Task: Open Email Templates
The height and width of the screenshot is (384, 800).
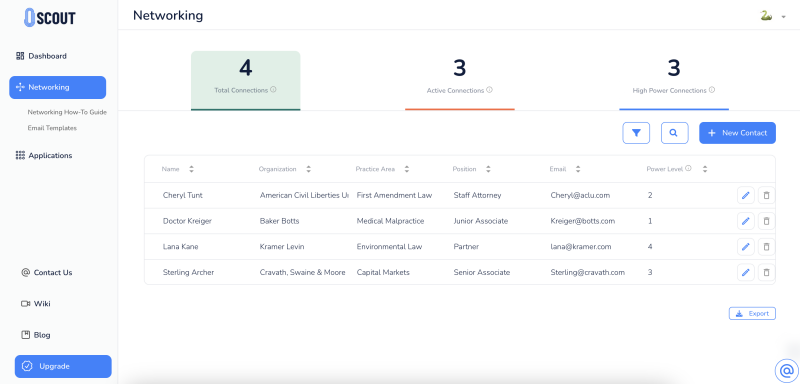Action: click(52, 128)
